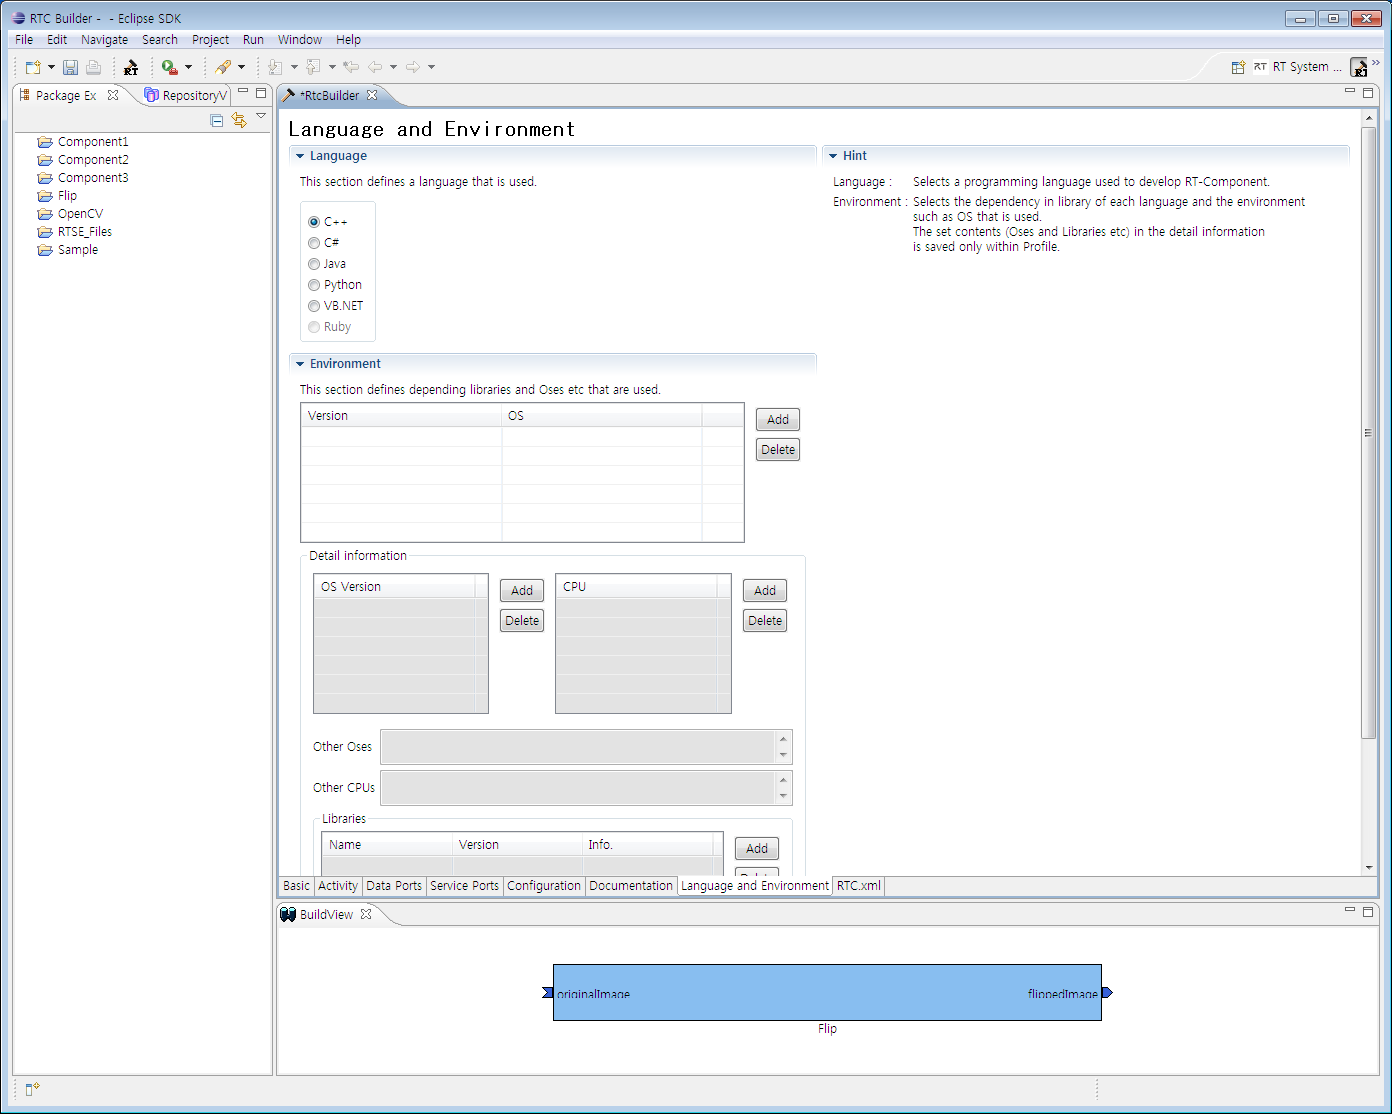Collapse all in Package Explorer
The image size is (1392, 1114).
point(217,120)
